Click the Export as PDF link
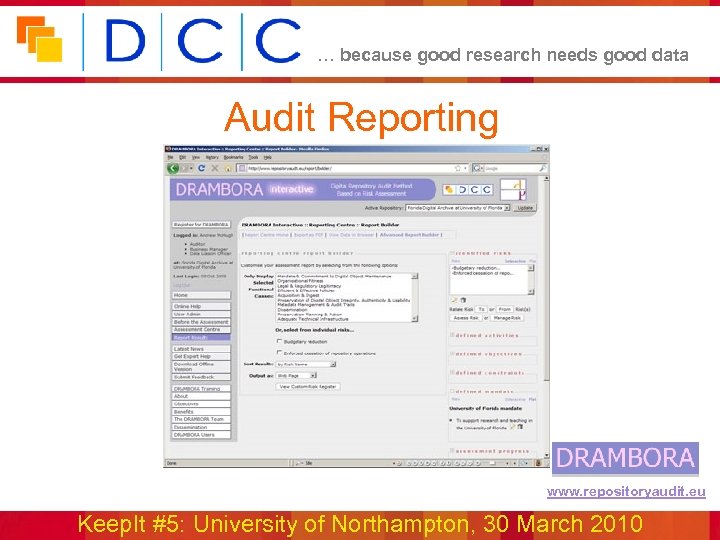Screen dimensions: 720x540 coord(309,235)
